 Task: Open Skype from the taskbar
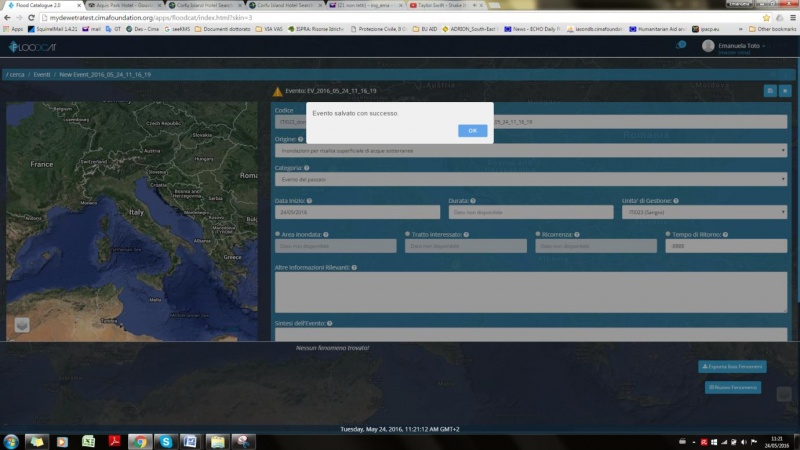pos(166,441)
